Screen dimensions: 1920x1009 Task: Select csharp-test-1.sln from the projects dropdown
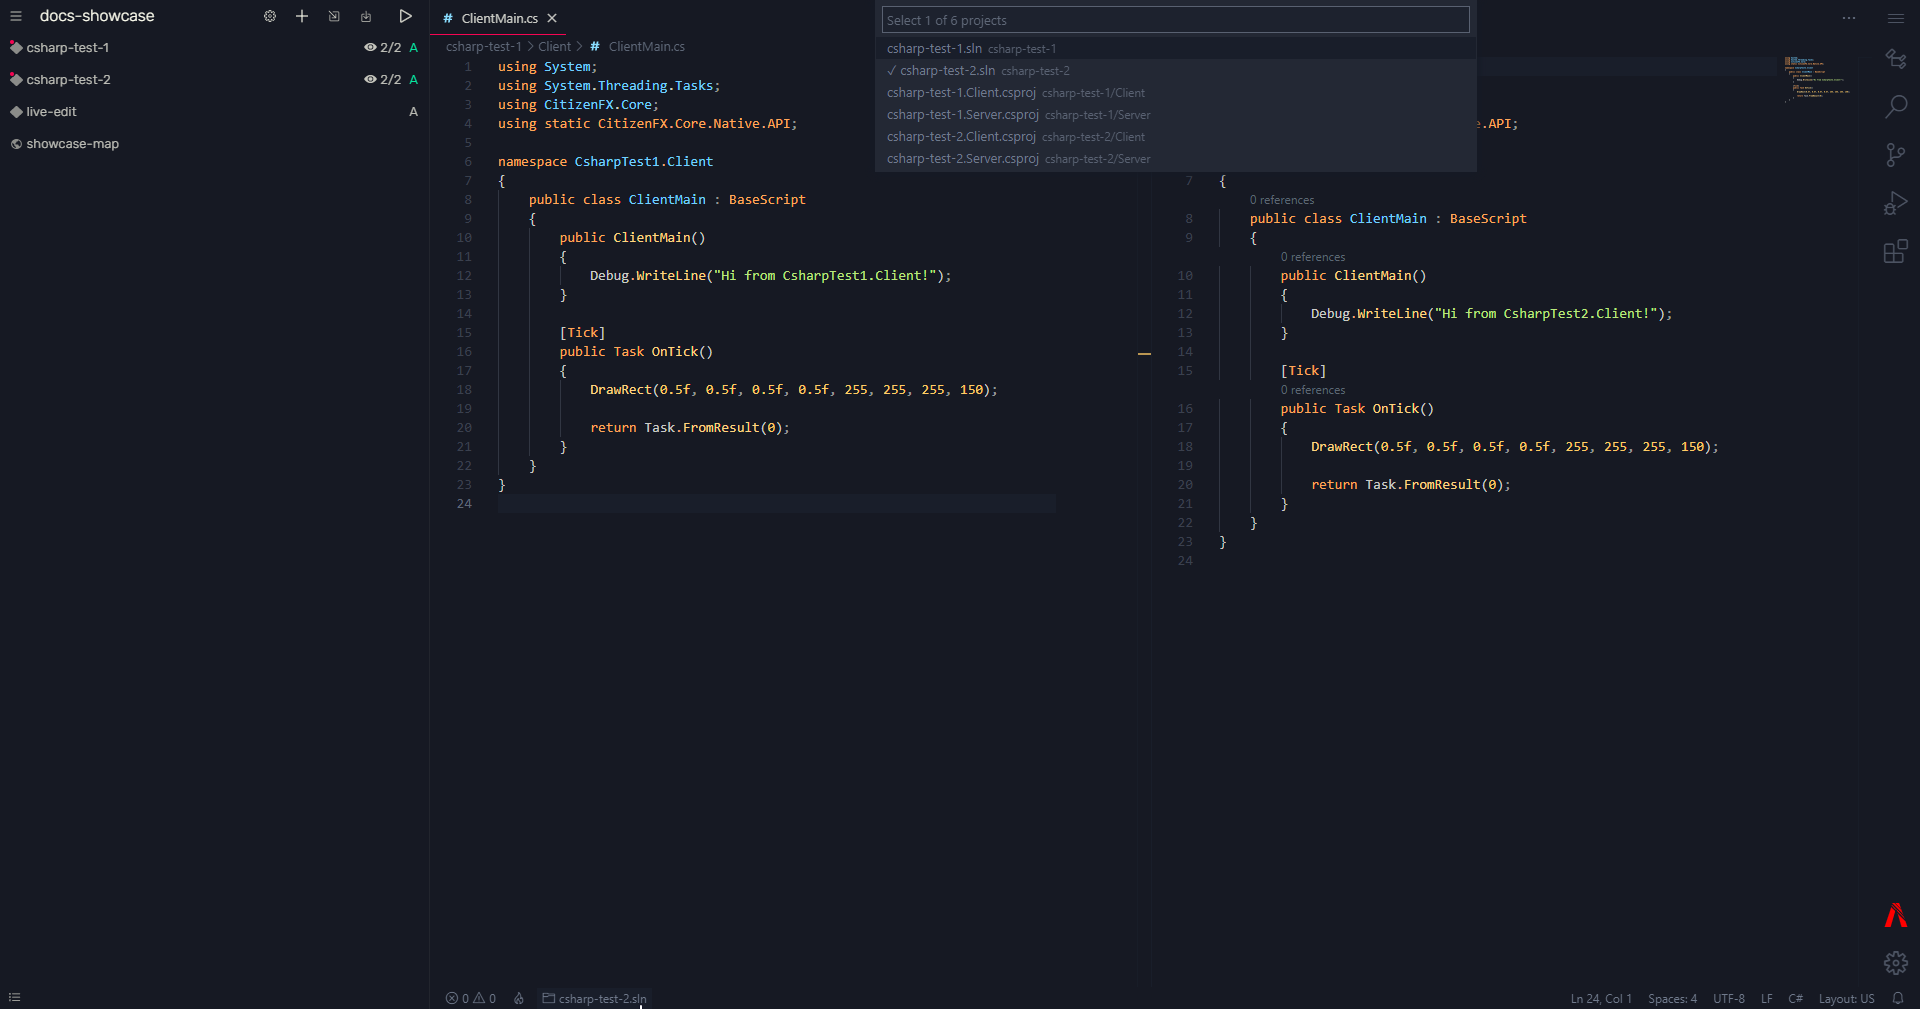pos(933,48)
